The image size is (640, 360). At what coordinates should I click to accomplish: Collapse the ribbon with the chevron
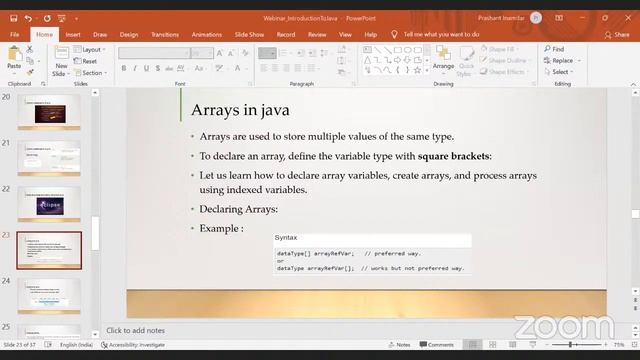[633, 84]
